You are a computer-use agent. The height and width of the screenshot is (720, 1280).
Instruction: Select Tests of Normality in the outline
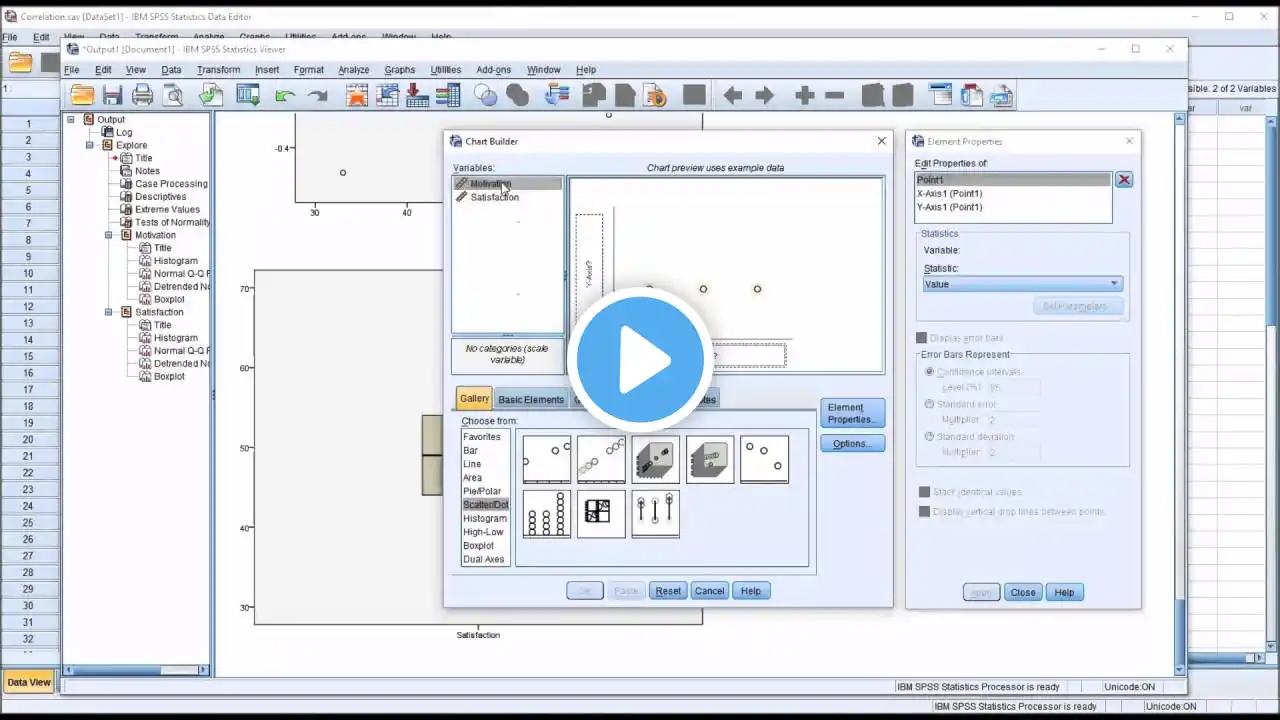coord(172,222)
